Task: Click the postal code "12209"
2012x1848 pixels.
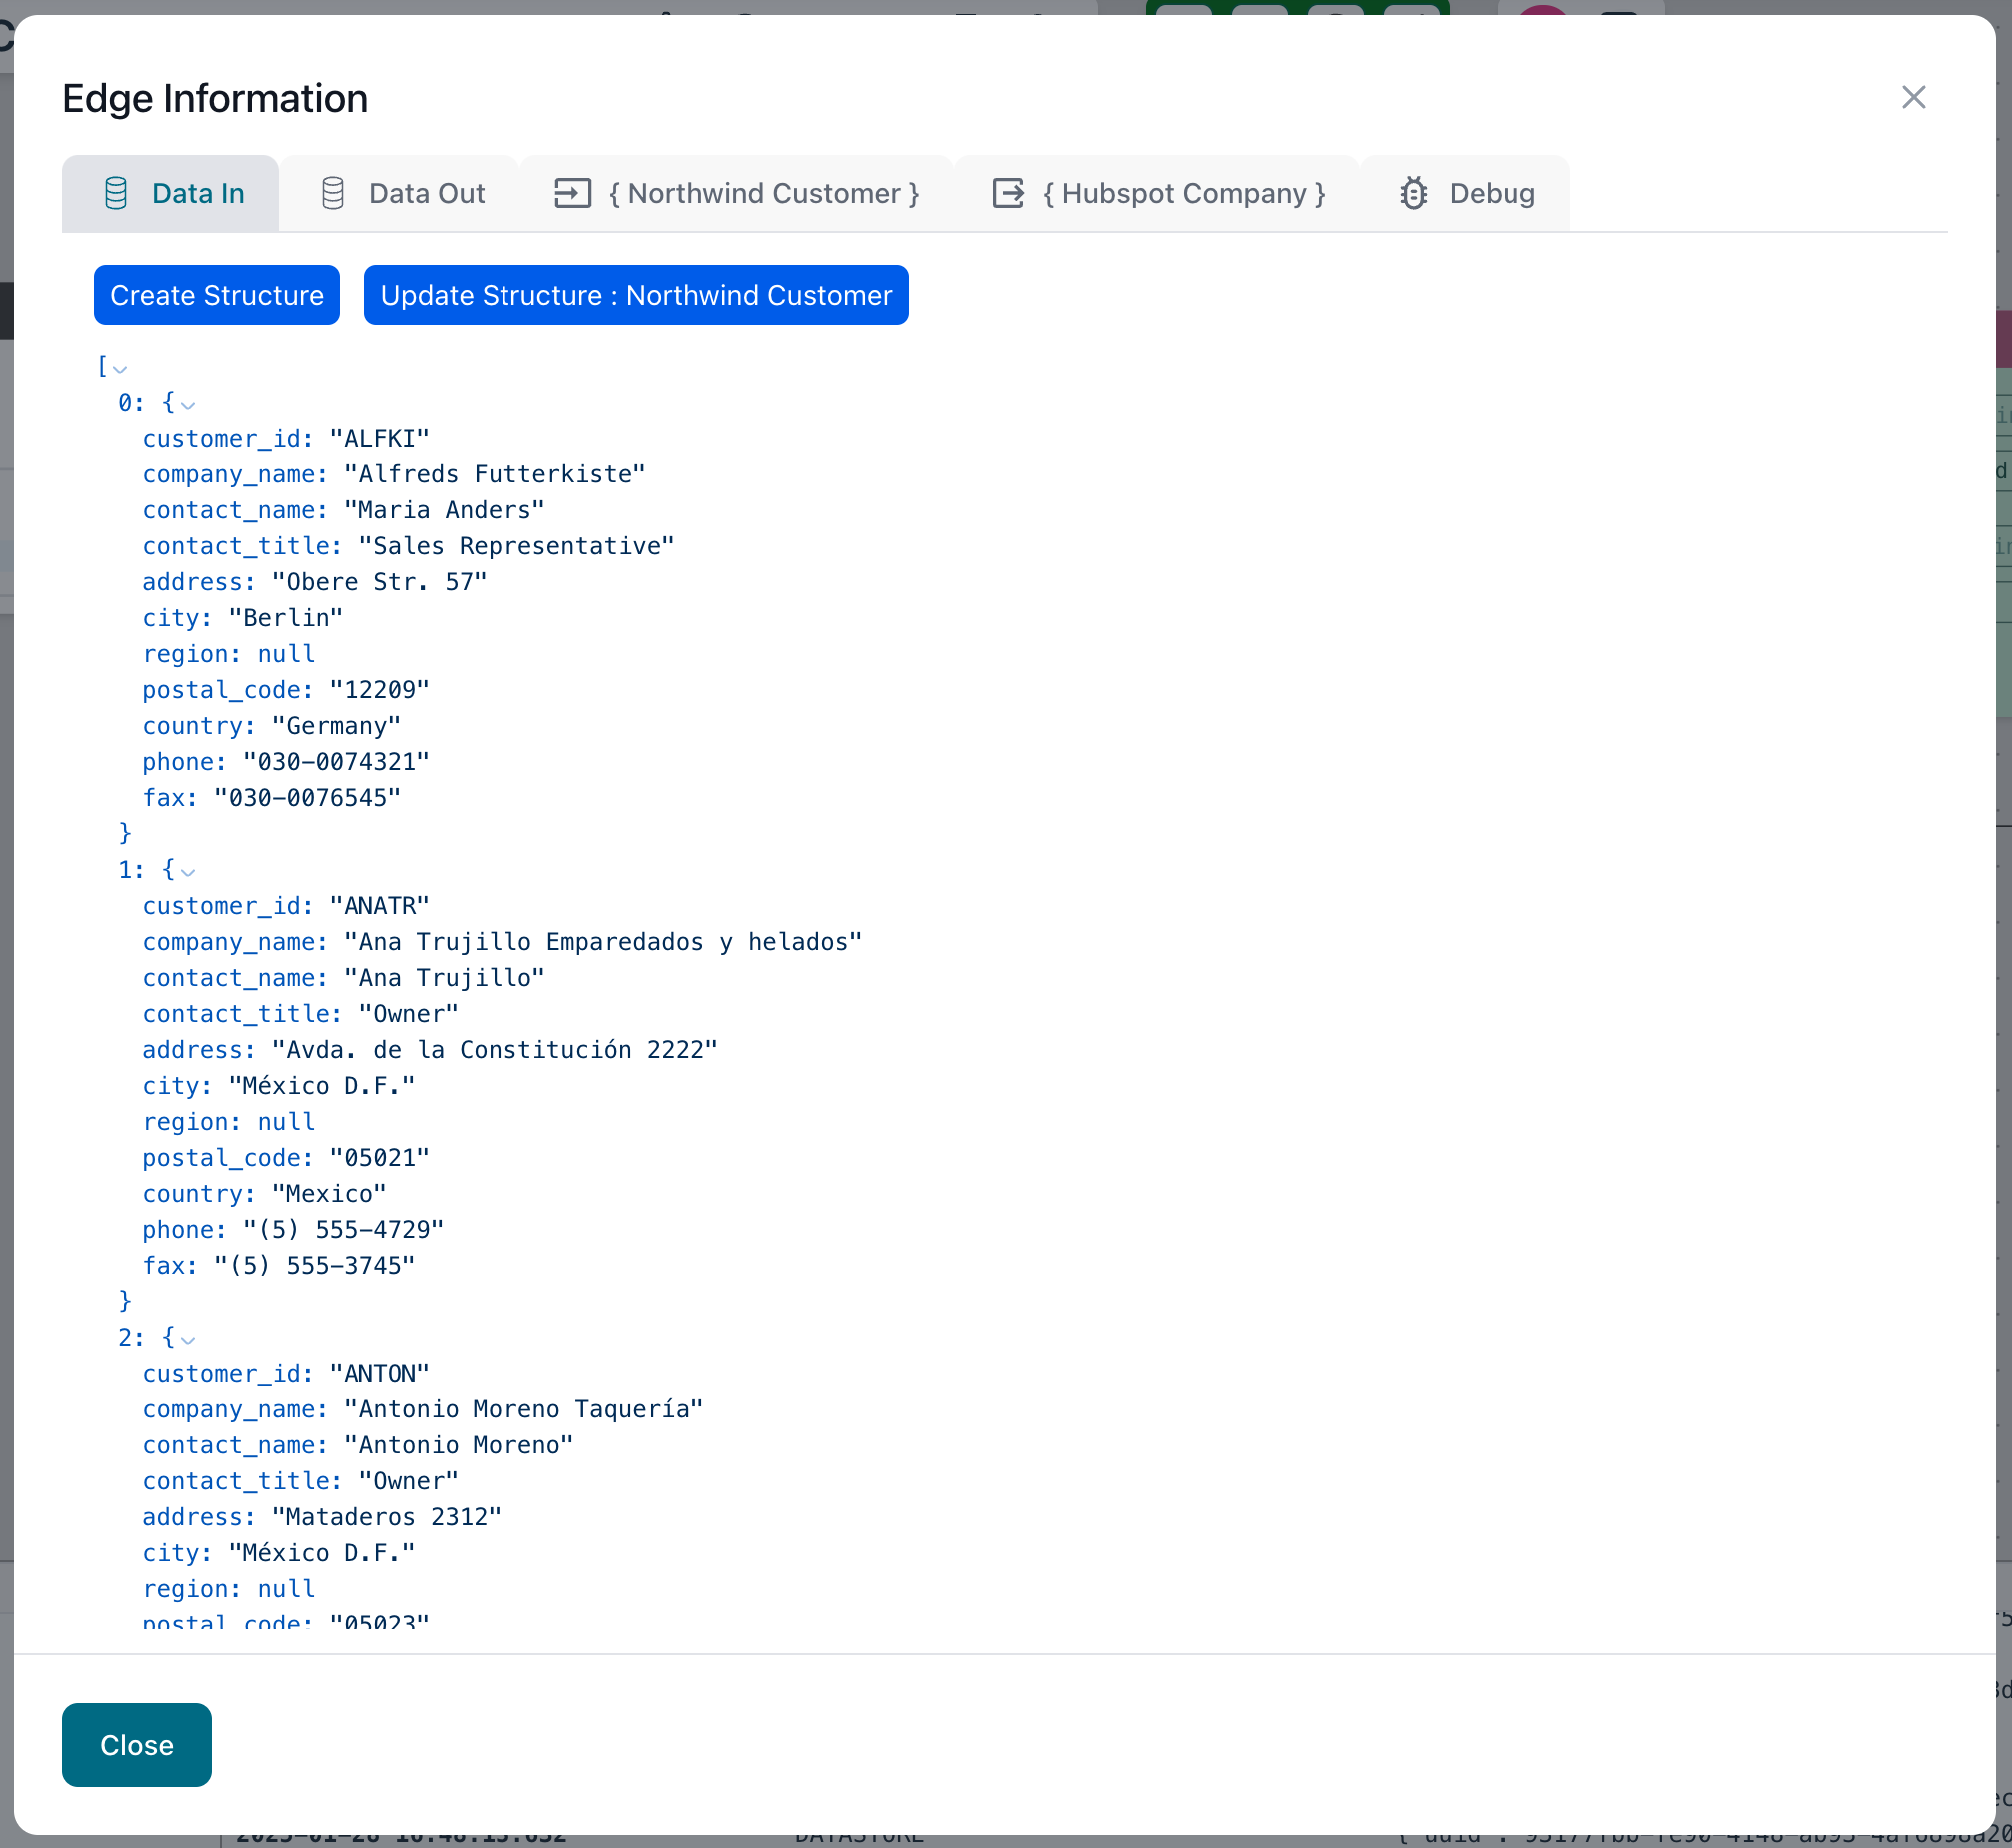Action: tap(379, 690)
